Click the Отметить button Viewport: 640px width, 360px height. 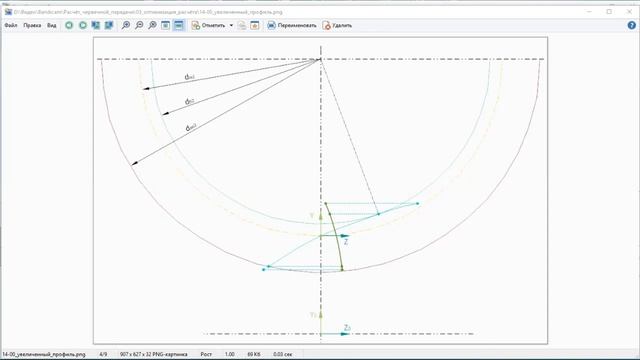coord(209,25)
